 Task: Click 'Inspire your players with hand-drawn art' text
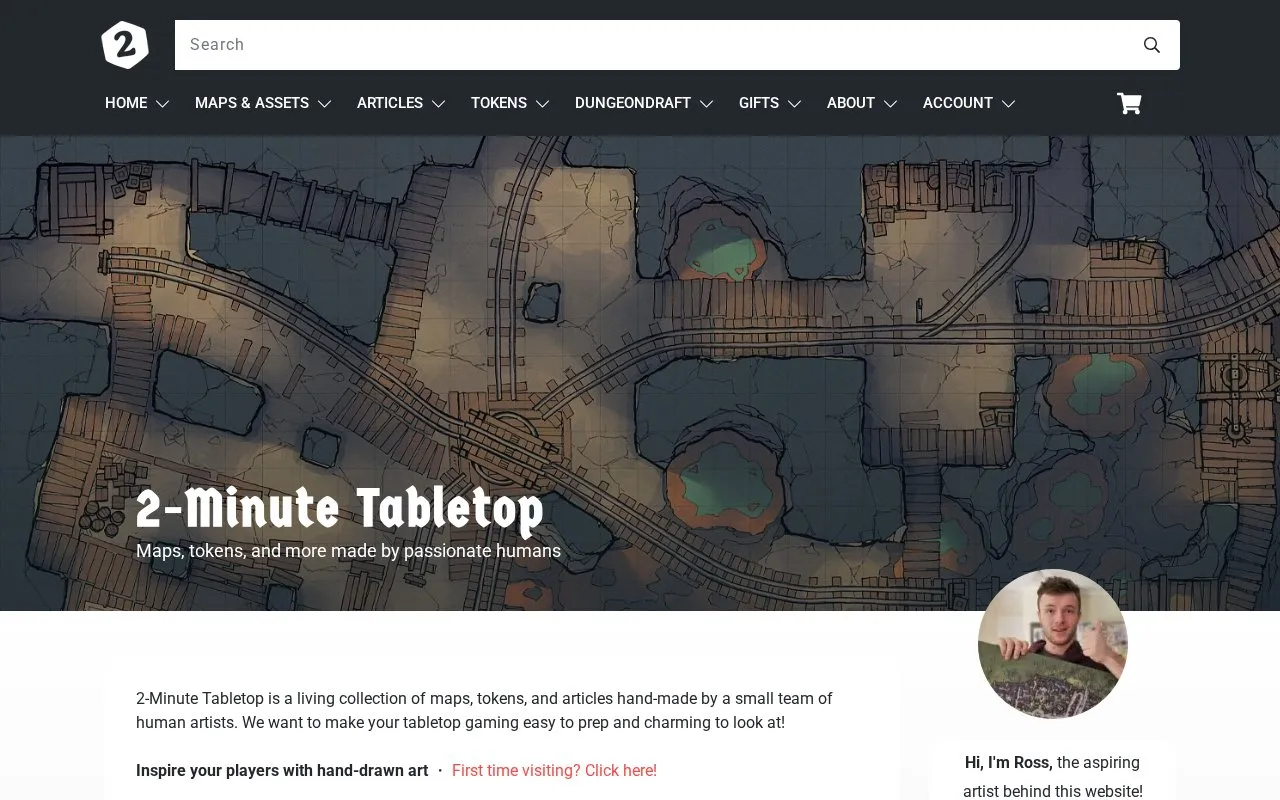[x=282, y=770]
